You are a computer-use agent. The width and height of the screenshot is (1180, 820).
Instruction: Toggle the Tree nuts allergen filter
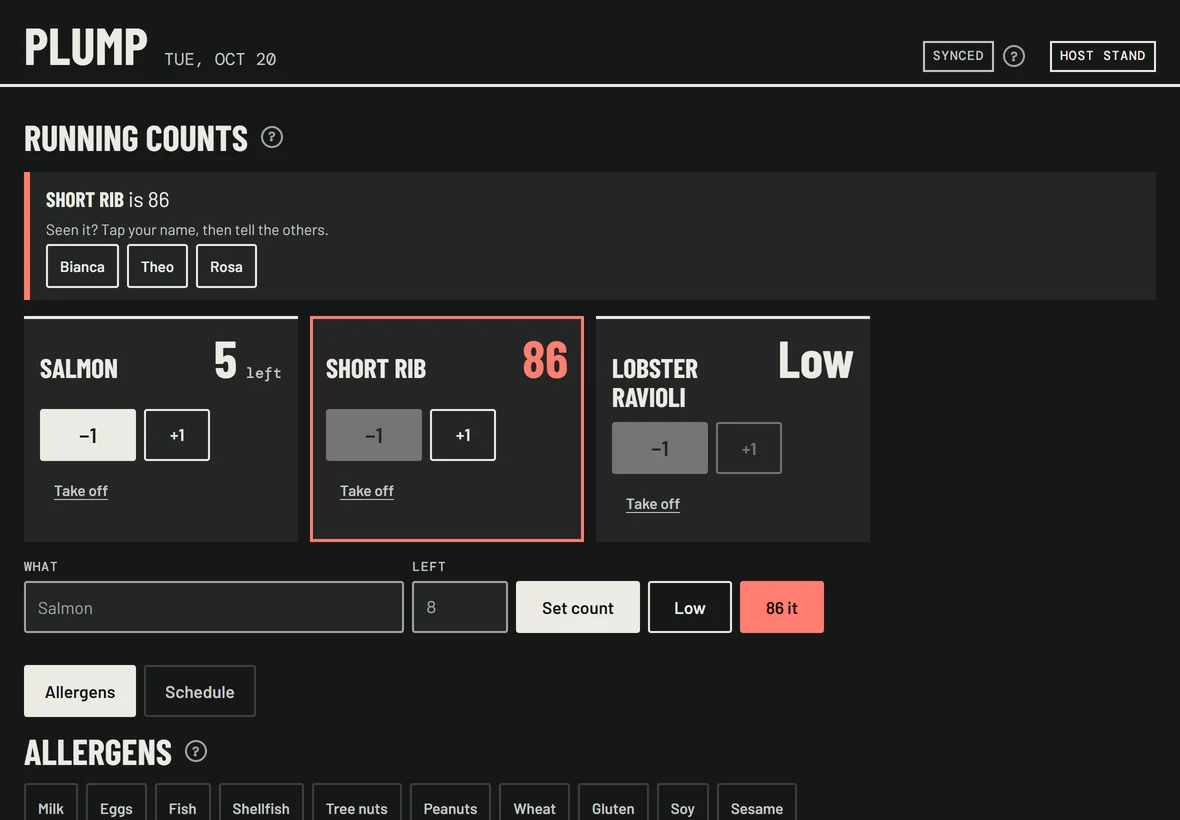coord(357,803)
